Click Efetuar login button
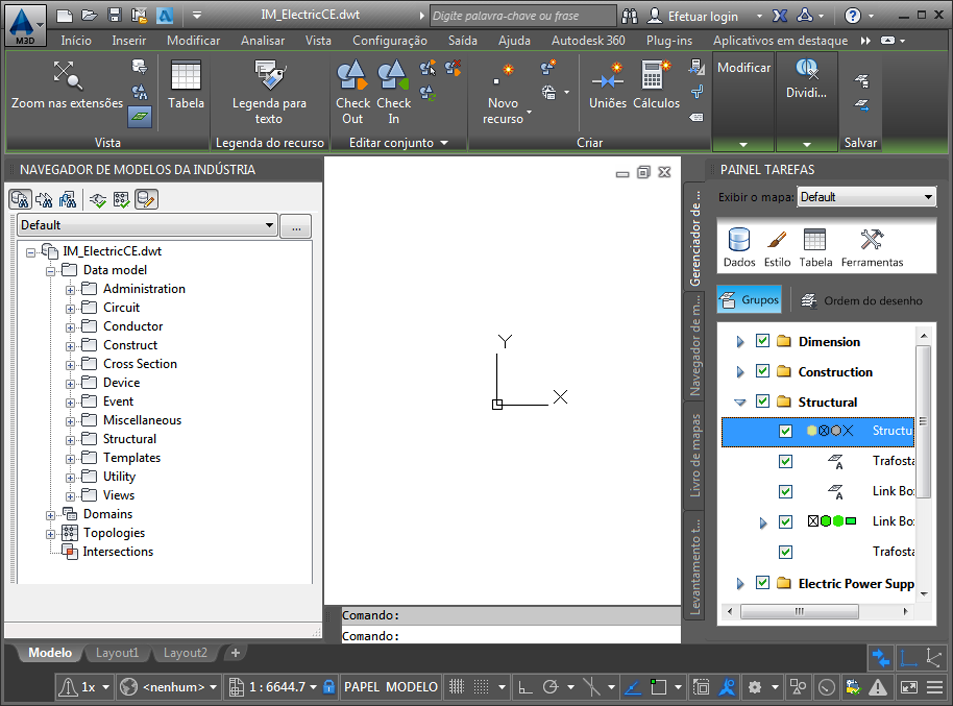 coord(693,16)
